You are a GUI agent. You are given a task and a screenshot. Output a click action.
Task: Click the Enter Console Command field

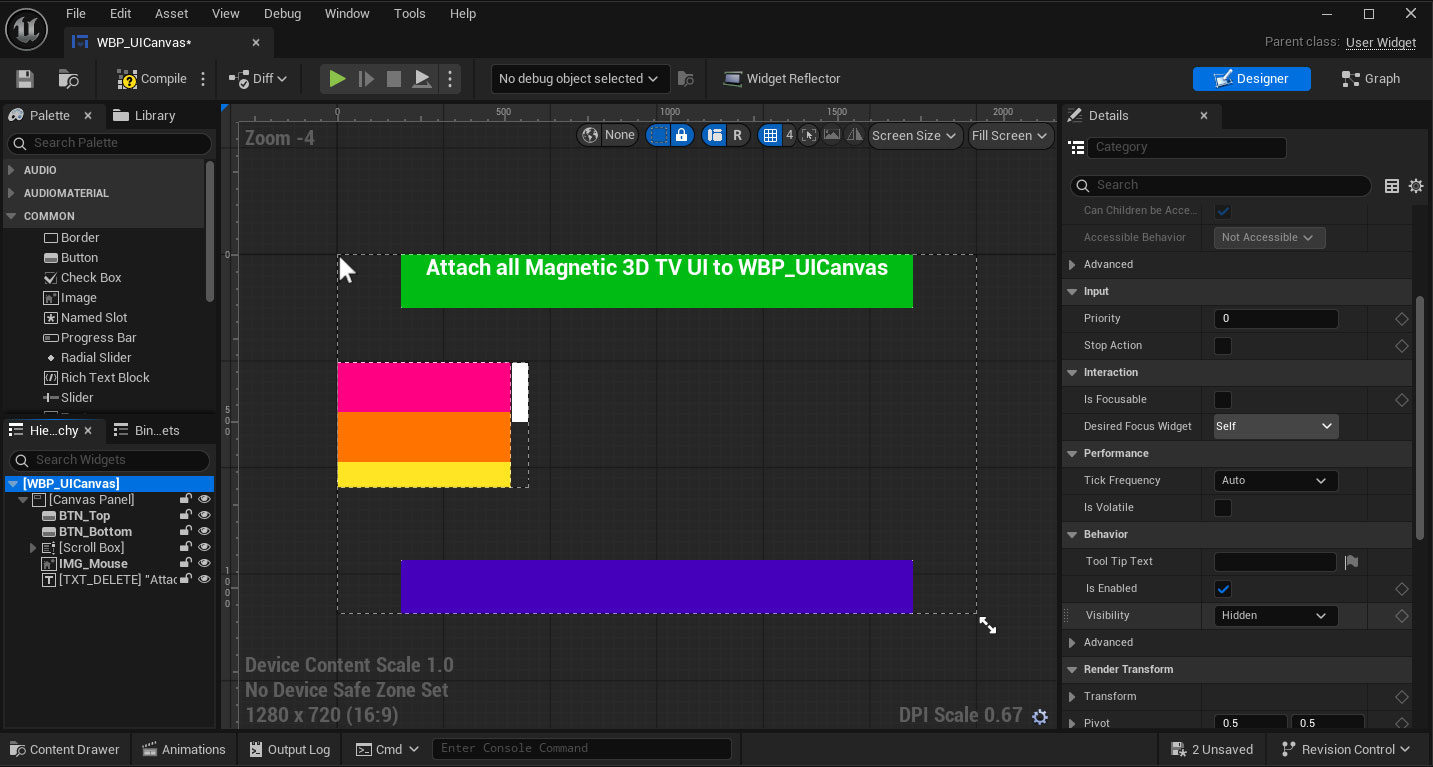tap(581, 748)
